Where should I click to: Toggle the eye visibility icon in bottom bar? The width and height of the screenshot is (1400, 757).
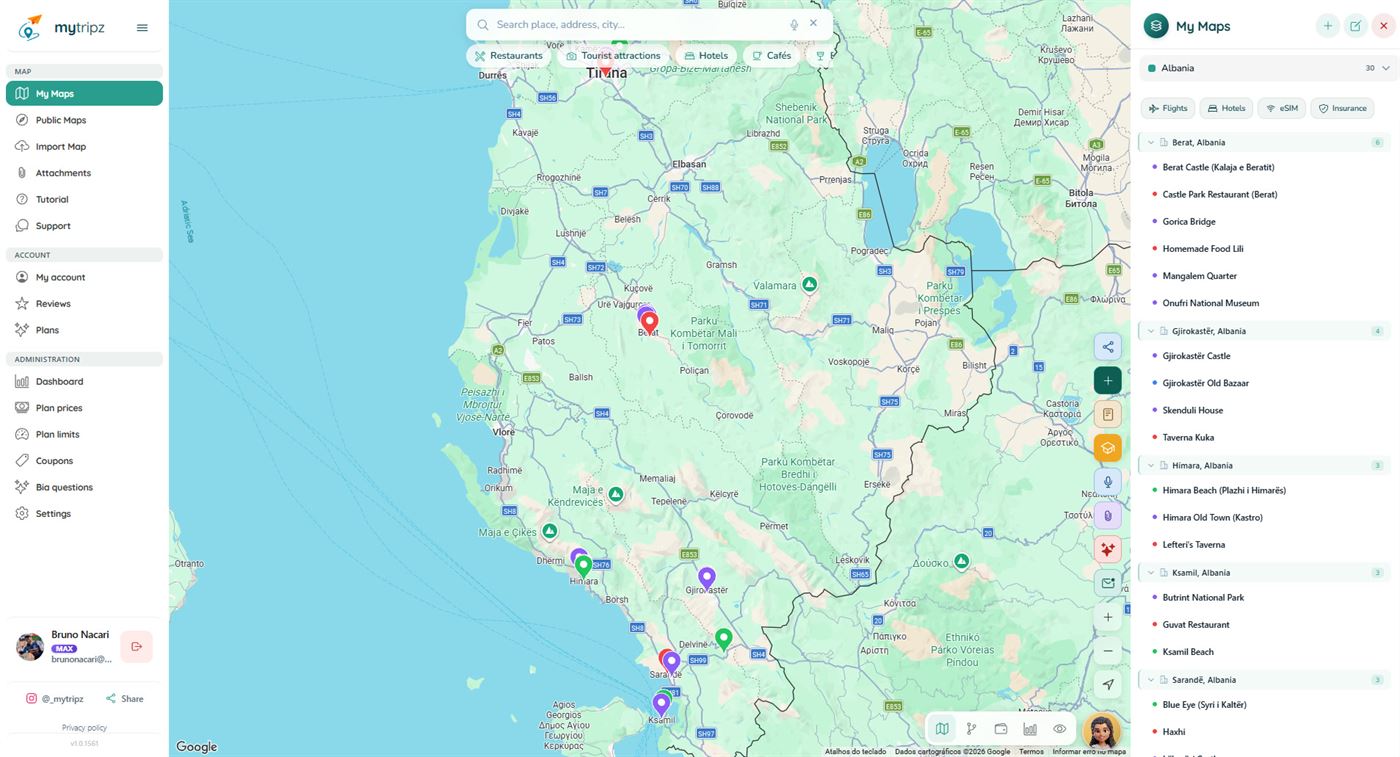tap(1060, 729)
